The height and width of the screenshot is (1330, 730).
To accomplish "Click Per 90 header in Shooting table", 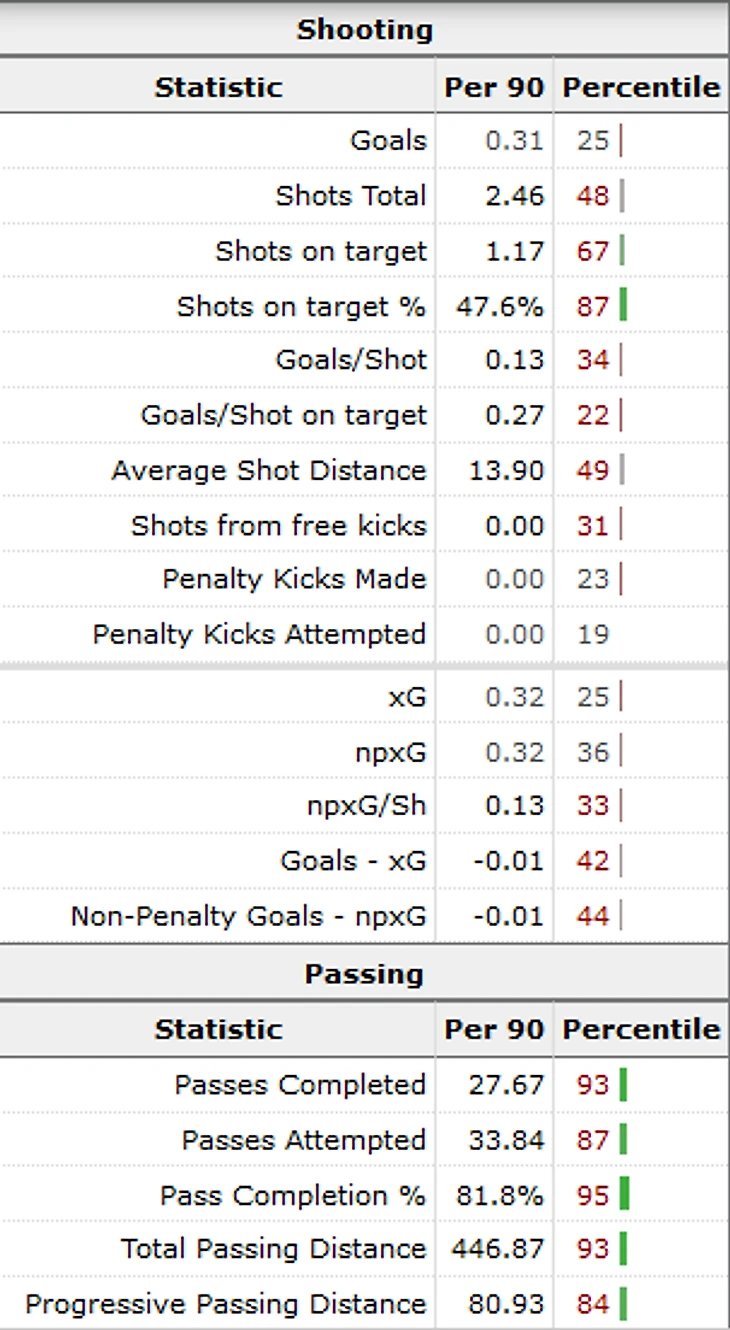I will (x=494, y=87).
